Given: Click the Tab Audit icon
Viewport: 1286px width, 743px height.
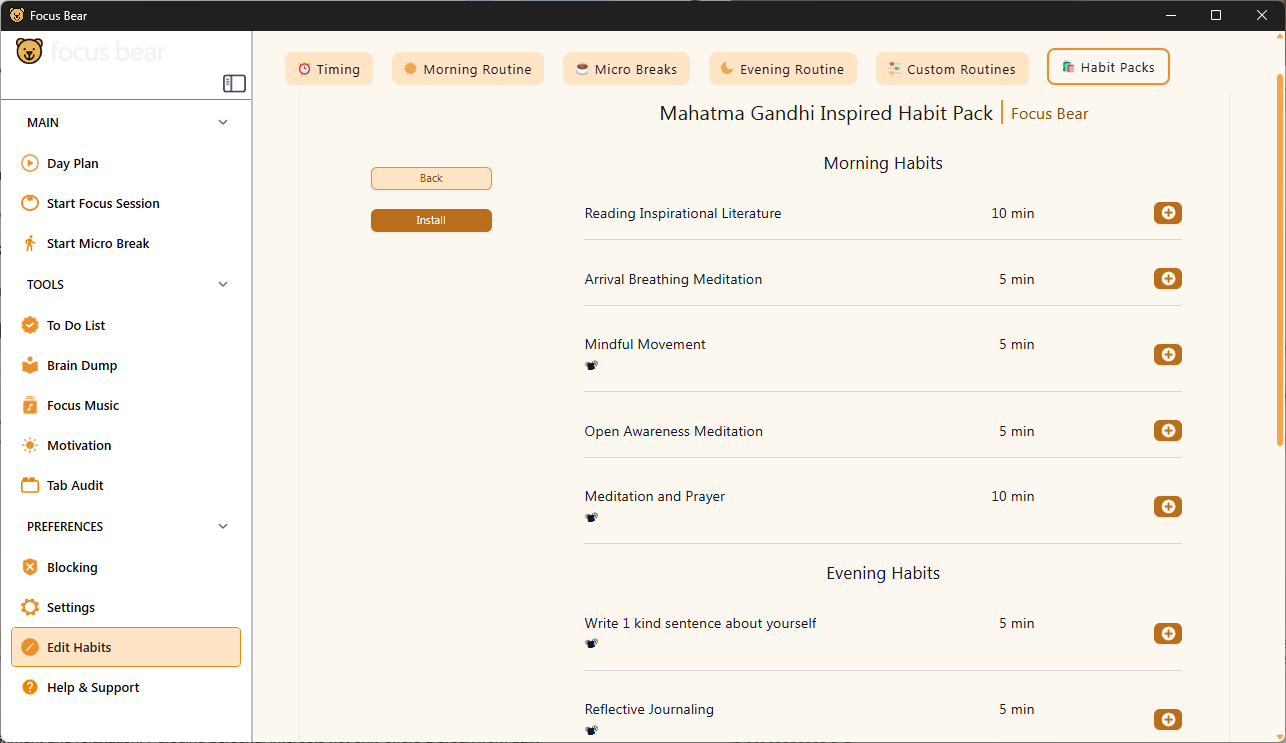Looking at the screenshot, I should pyautogui.click(x=30, y=485).
